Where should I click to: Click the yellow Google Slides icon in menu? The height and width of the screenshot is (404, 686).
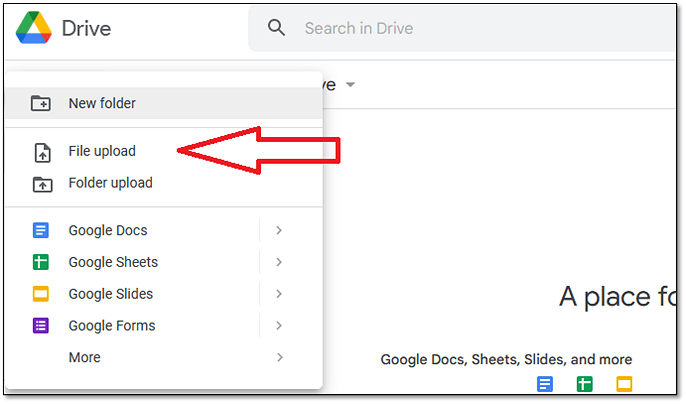pyautogui.click(x=41, y=294)
